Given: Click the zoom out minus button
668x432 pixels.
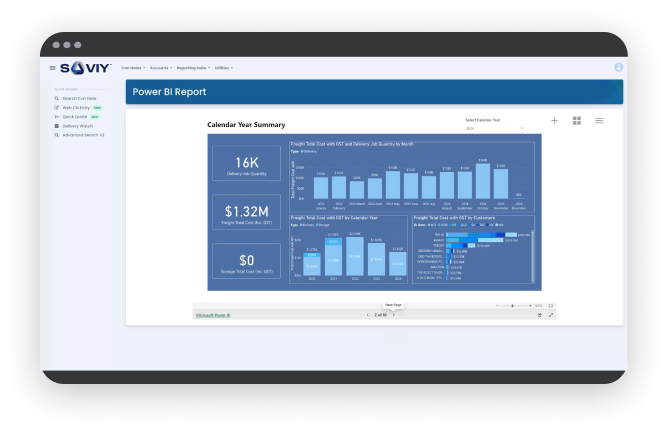Looking at the screenshot, I should coord(497,305).
